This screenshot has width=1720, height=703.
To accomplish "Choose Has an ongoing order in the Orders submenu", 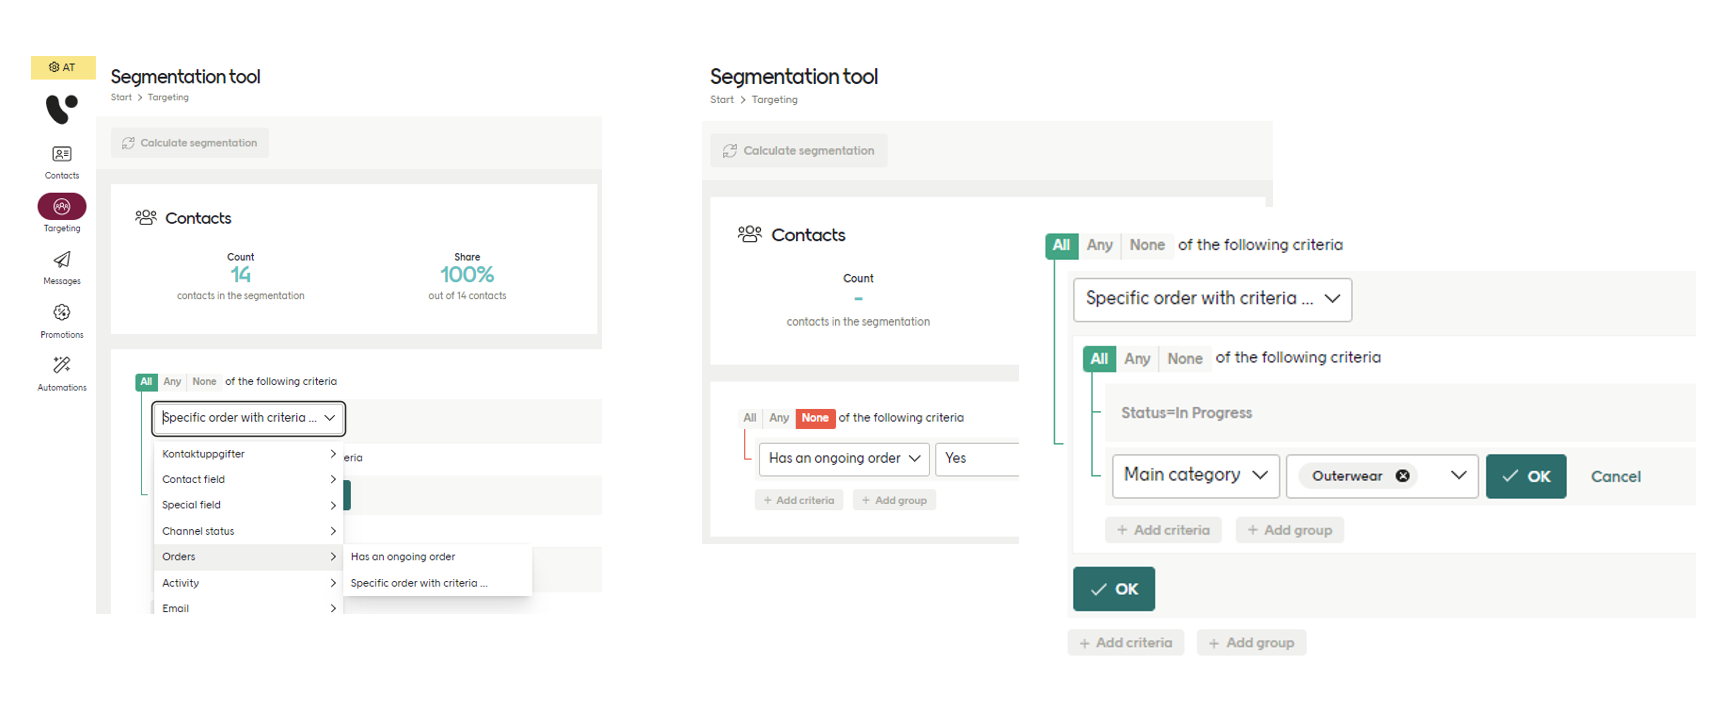I will click(437, 557).
